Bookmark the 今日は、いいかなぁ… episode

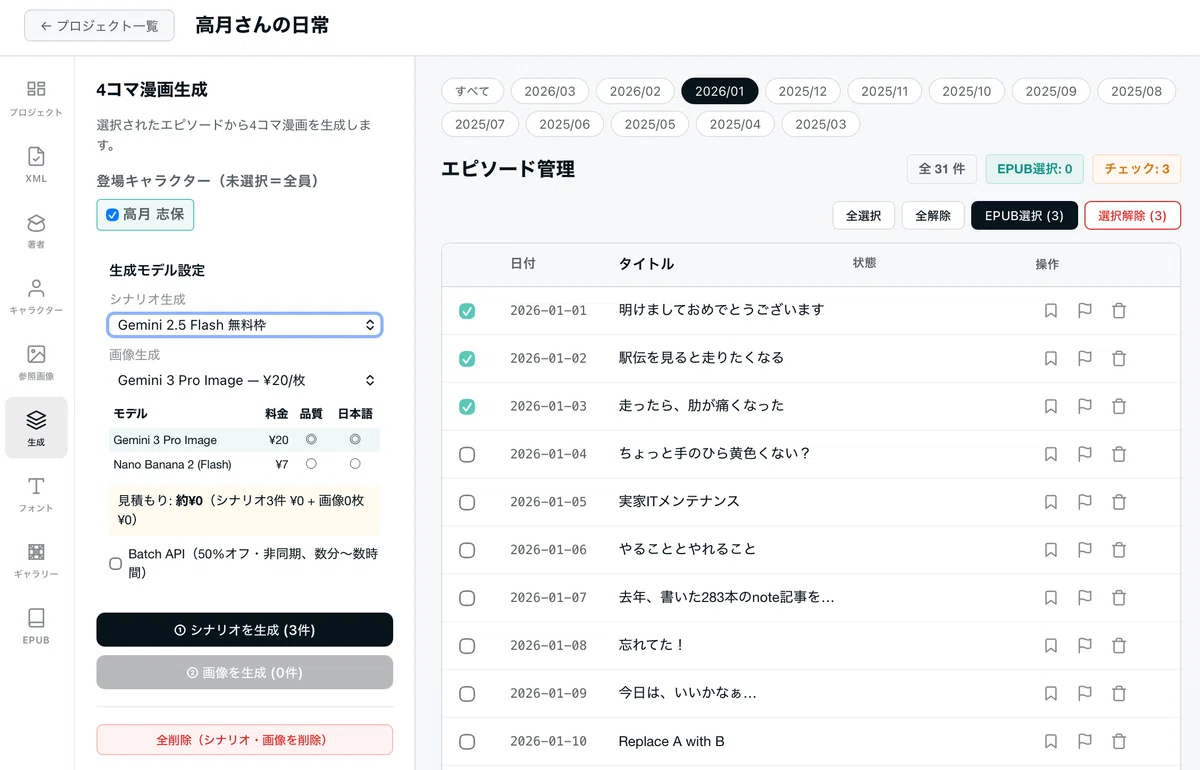pos(1050,693)
